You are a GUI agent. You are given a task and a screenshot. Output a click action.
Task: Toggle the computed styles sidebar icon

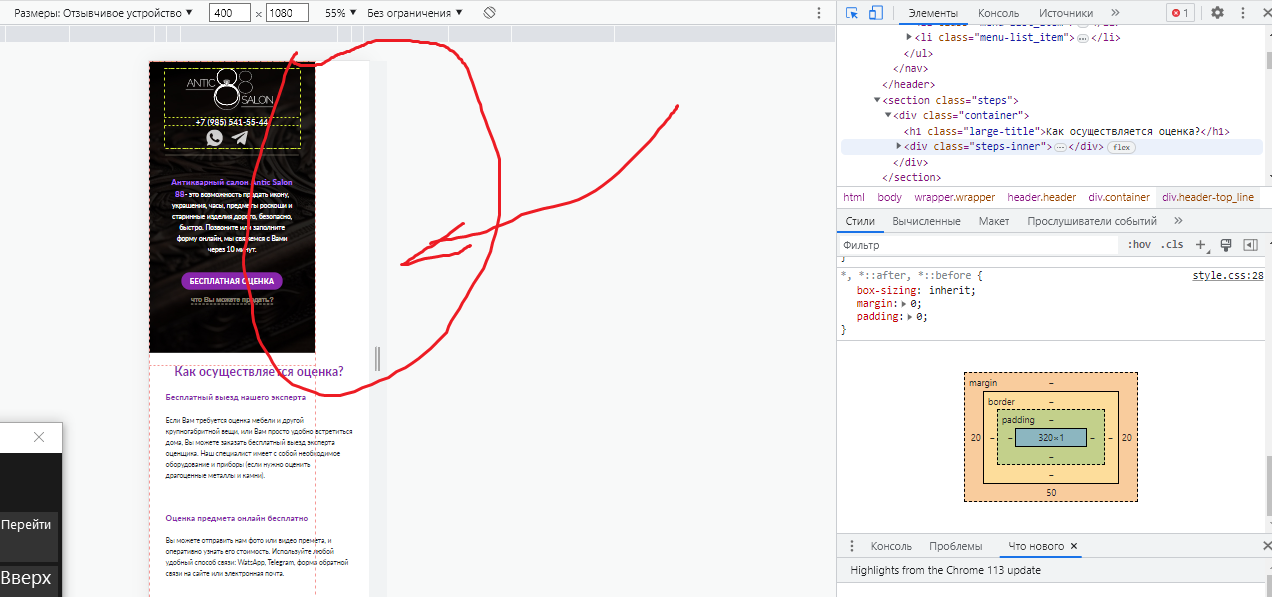click(x=1250, y=245)
